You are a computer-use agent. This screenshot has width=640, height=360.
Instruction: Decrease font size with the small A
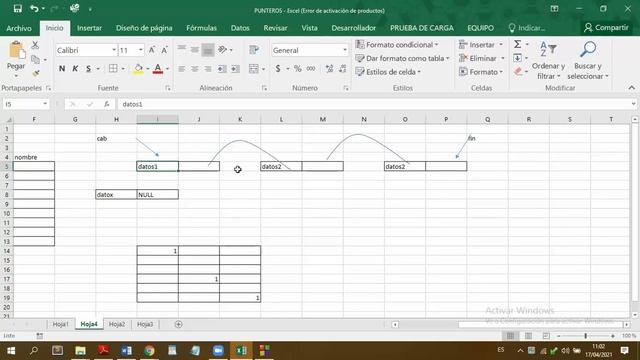pos(164,50)
